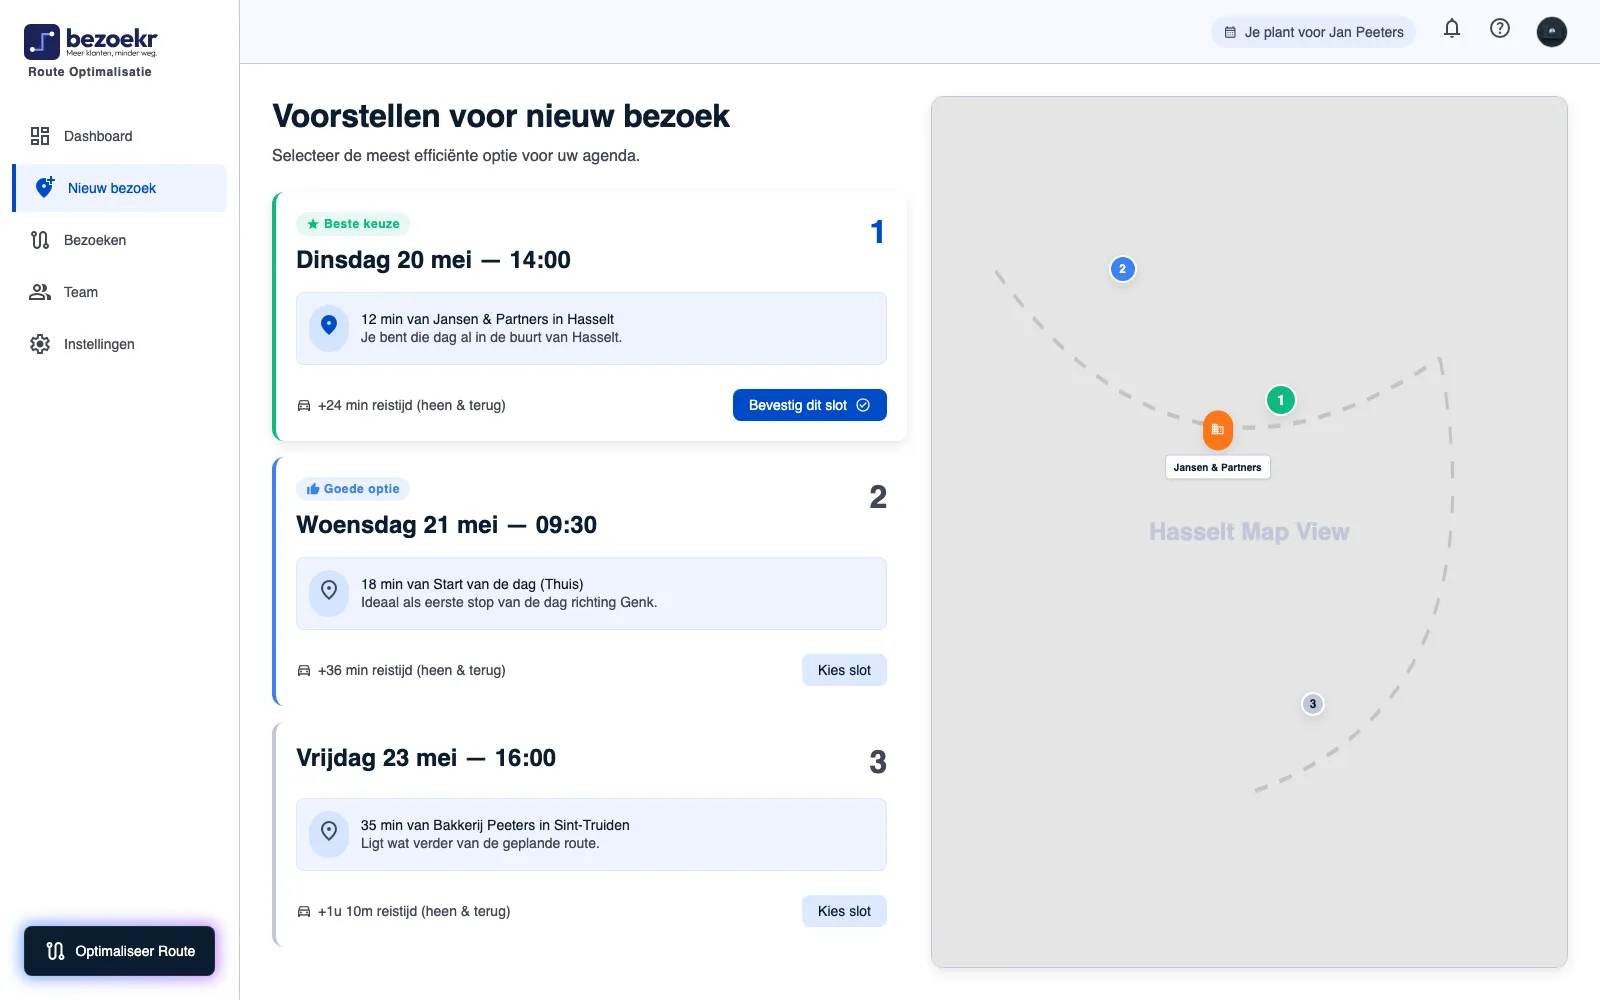The image size is (1600, 1000).
Task: Choose Kies slot for Woensdag 21 mei
Action: point(844,670)
